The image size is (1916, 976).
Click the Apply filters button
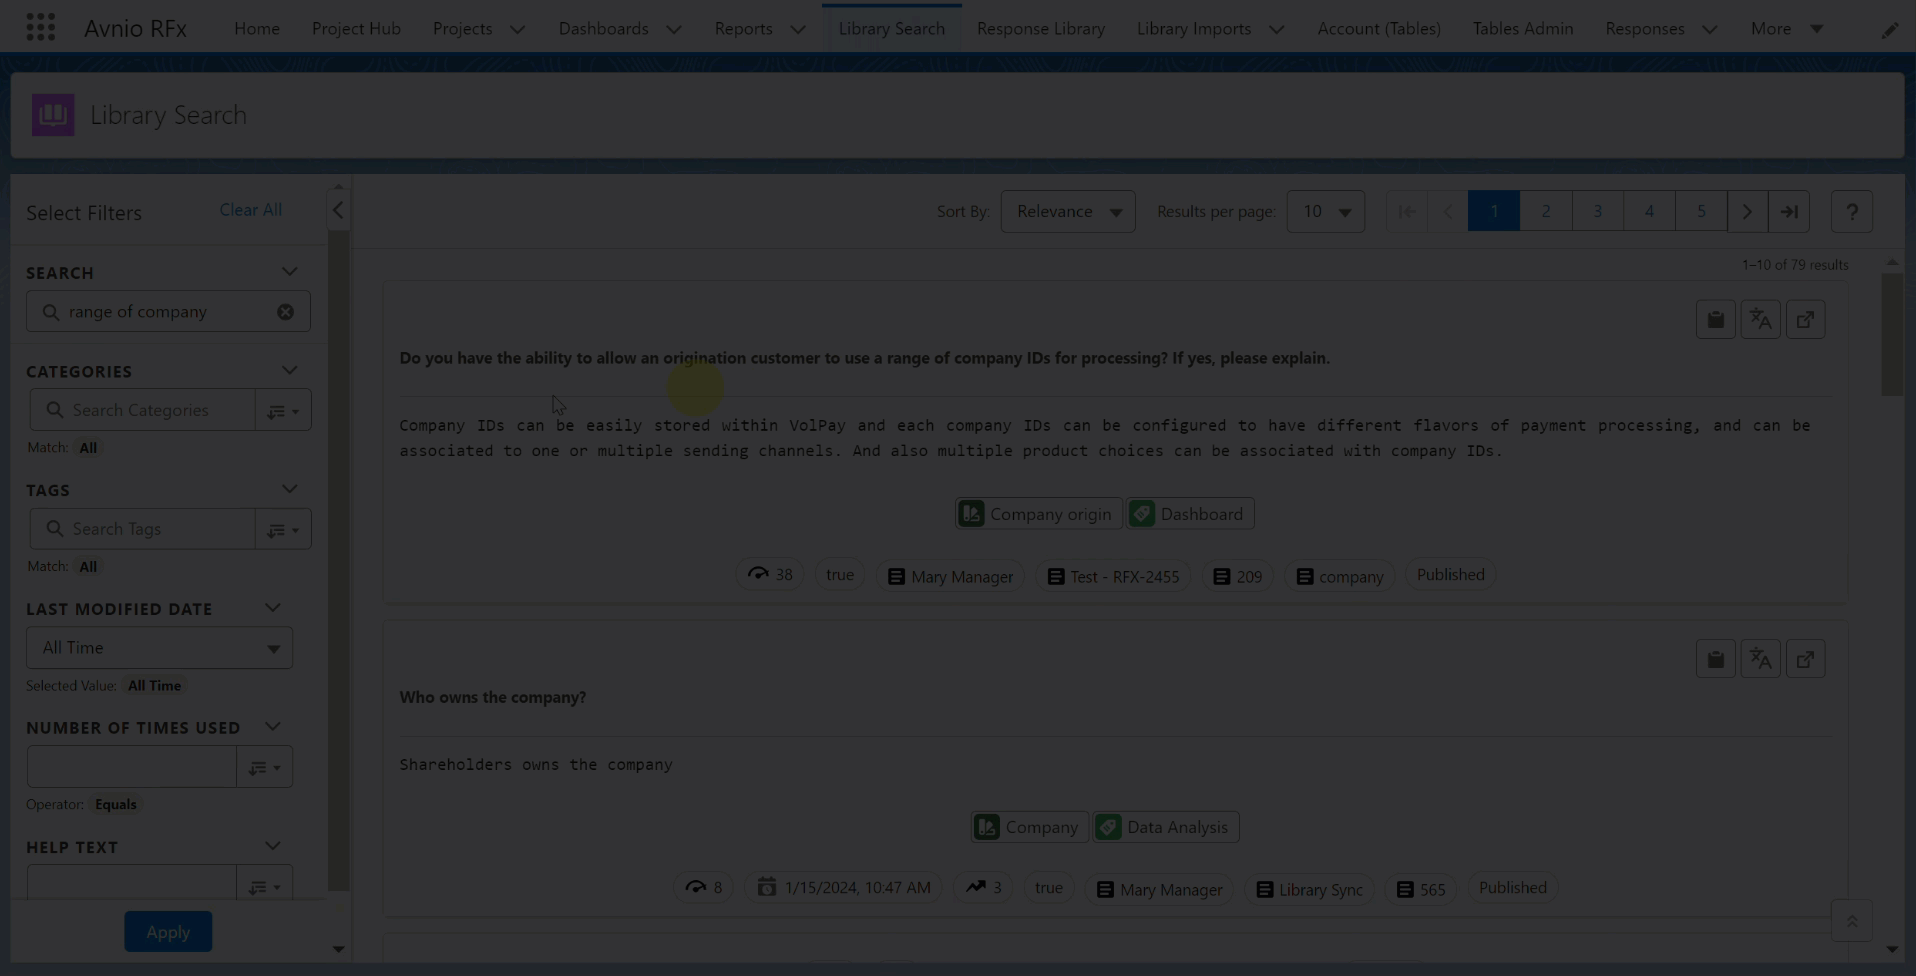(168, 932)
